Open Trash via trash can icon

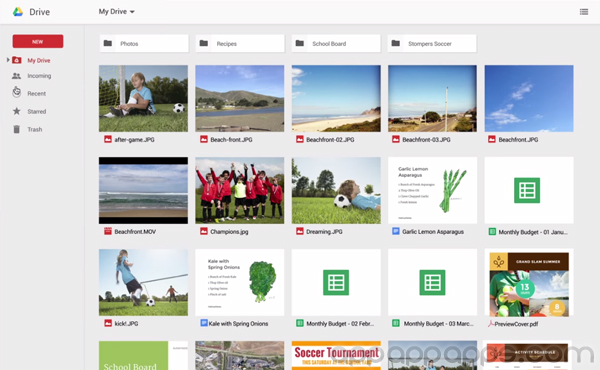(x=16, y=129)
